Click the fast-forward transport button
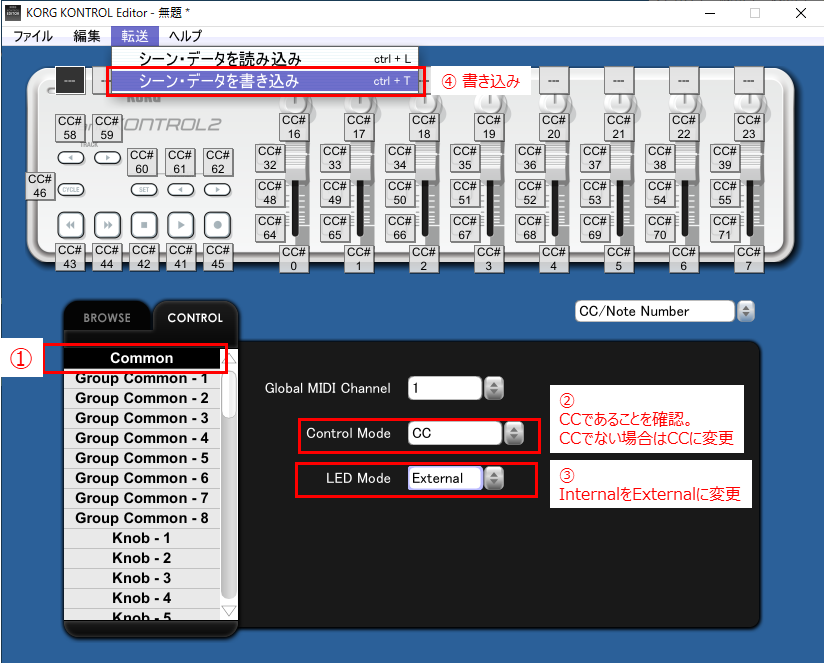 pos(107,223)
